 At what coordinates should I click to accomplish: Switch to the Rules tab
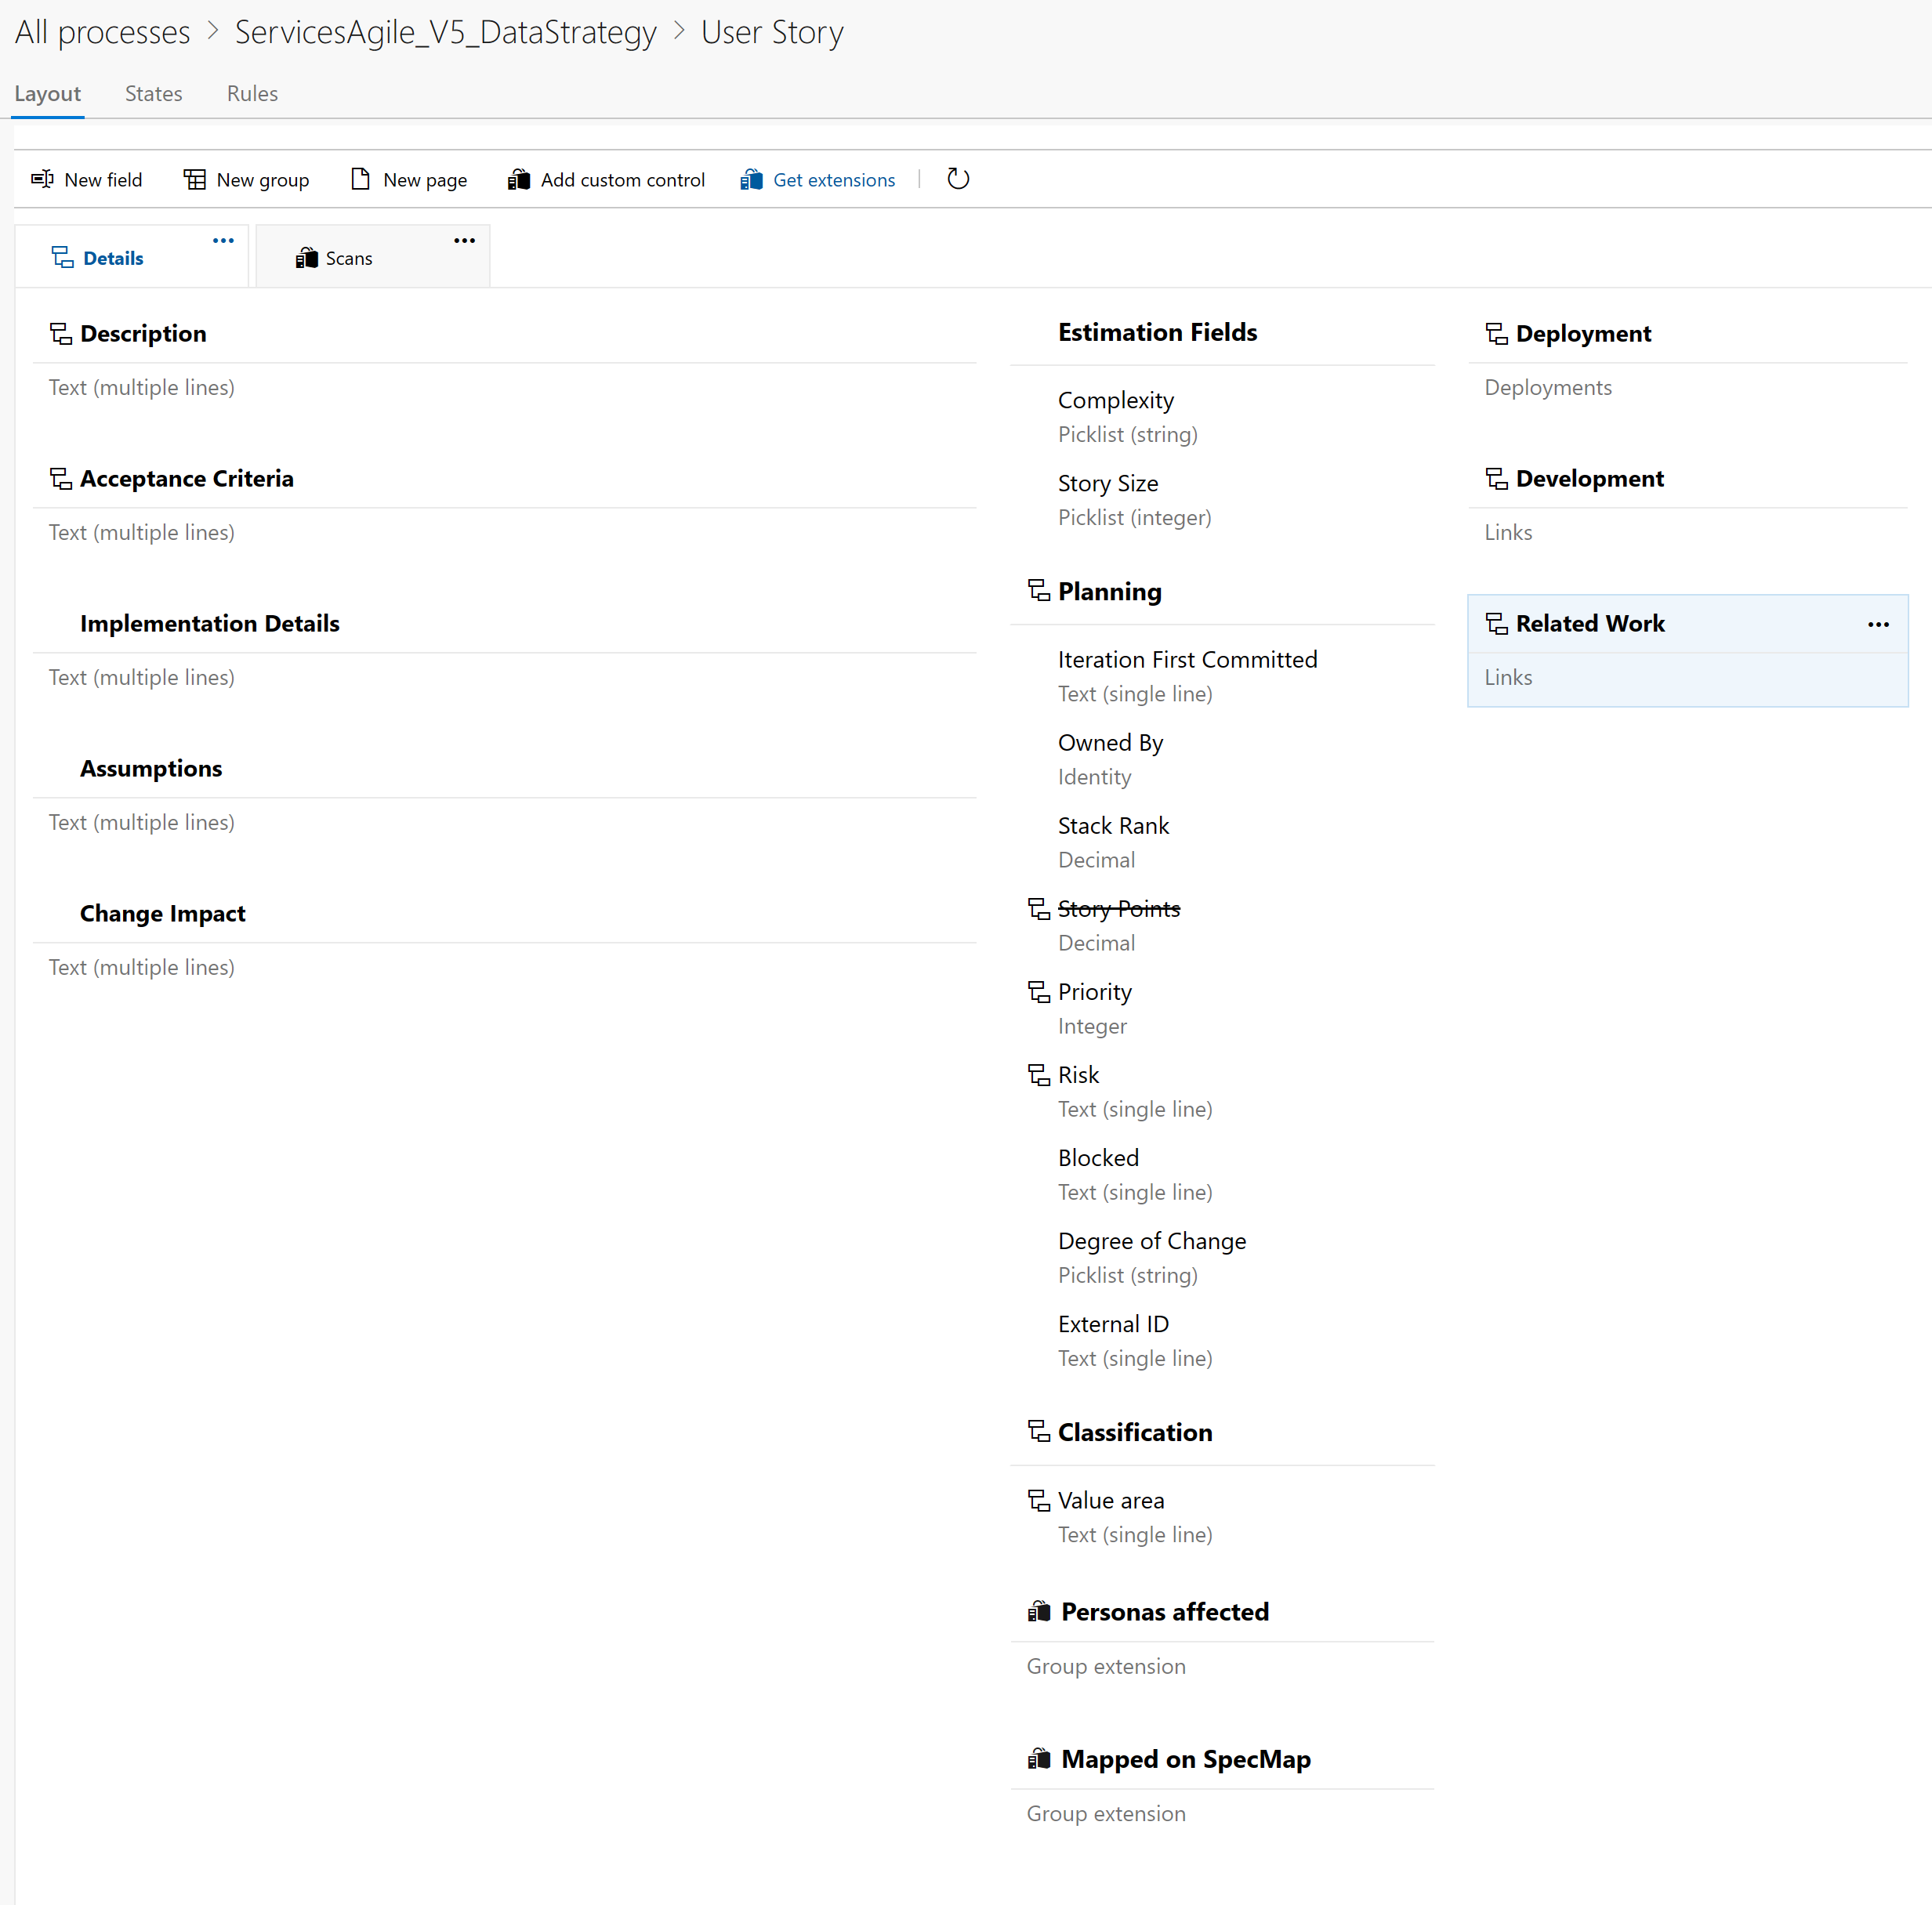(x=252, y=93)
